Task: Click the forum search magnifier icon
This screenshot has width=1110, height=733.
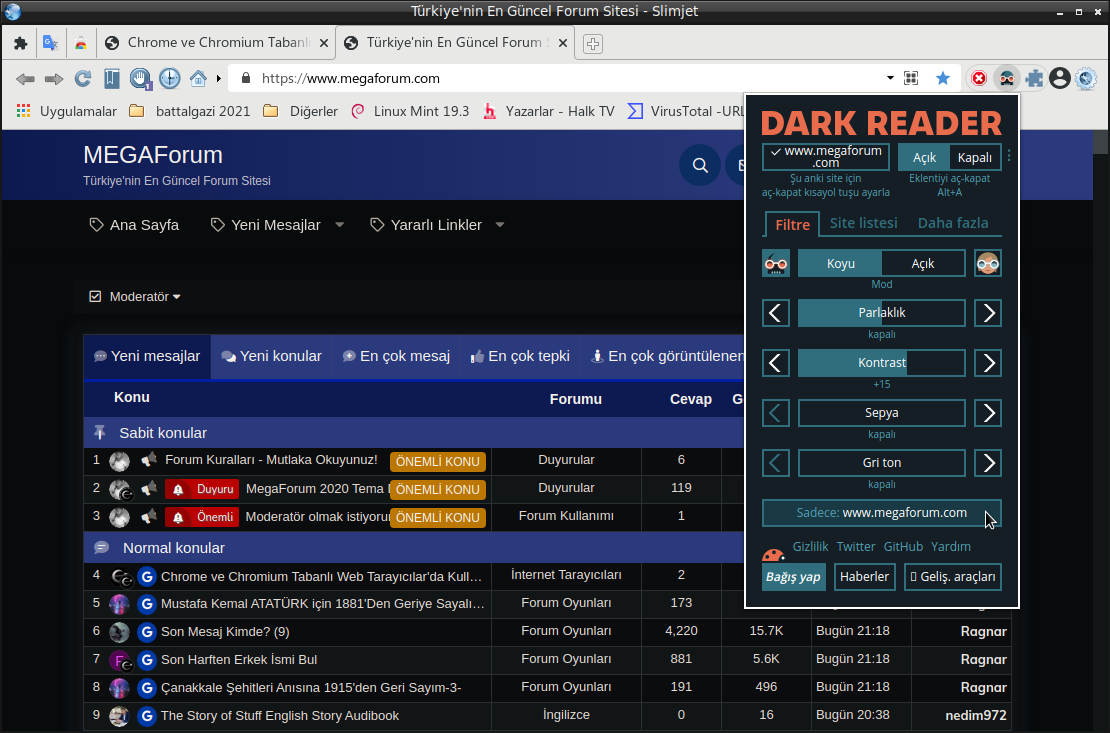Action: click(700, 165)
